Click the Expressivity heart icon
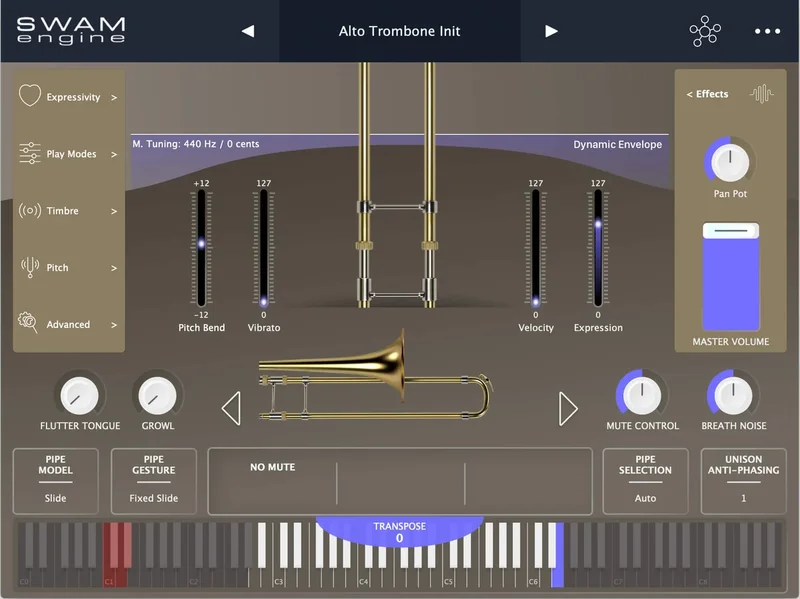Image resolution: width=800 pixels, height=599 pixels. point(30,95)
